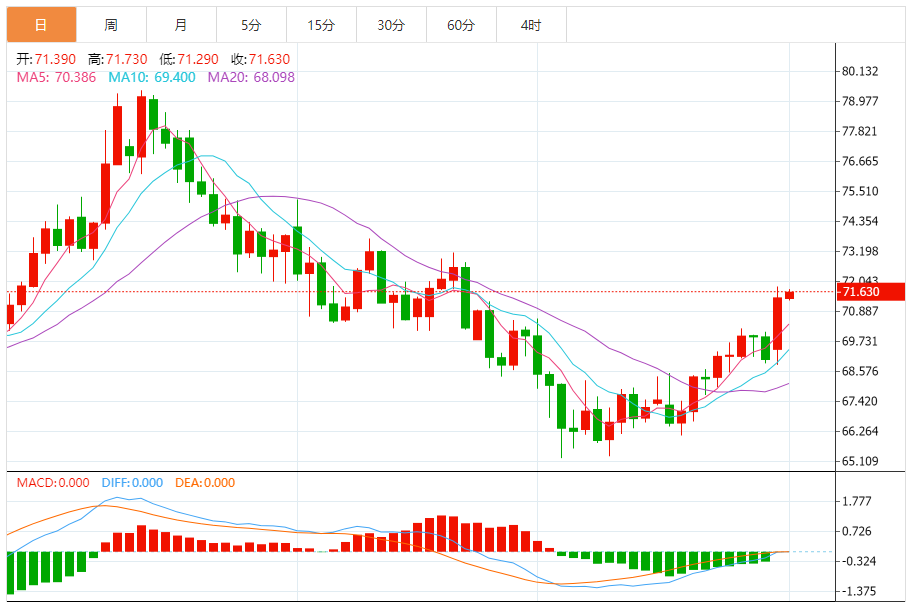912x602 pixels.
Task: Click the 69.731 price axis label
Action: (x=860, y=341)
